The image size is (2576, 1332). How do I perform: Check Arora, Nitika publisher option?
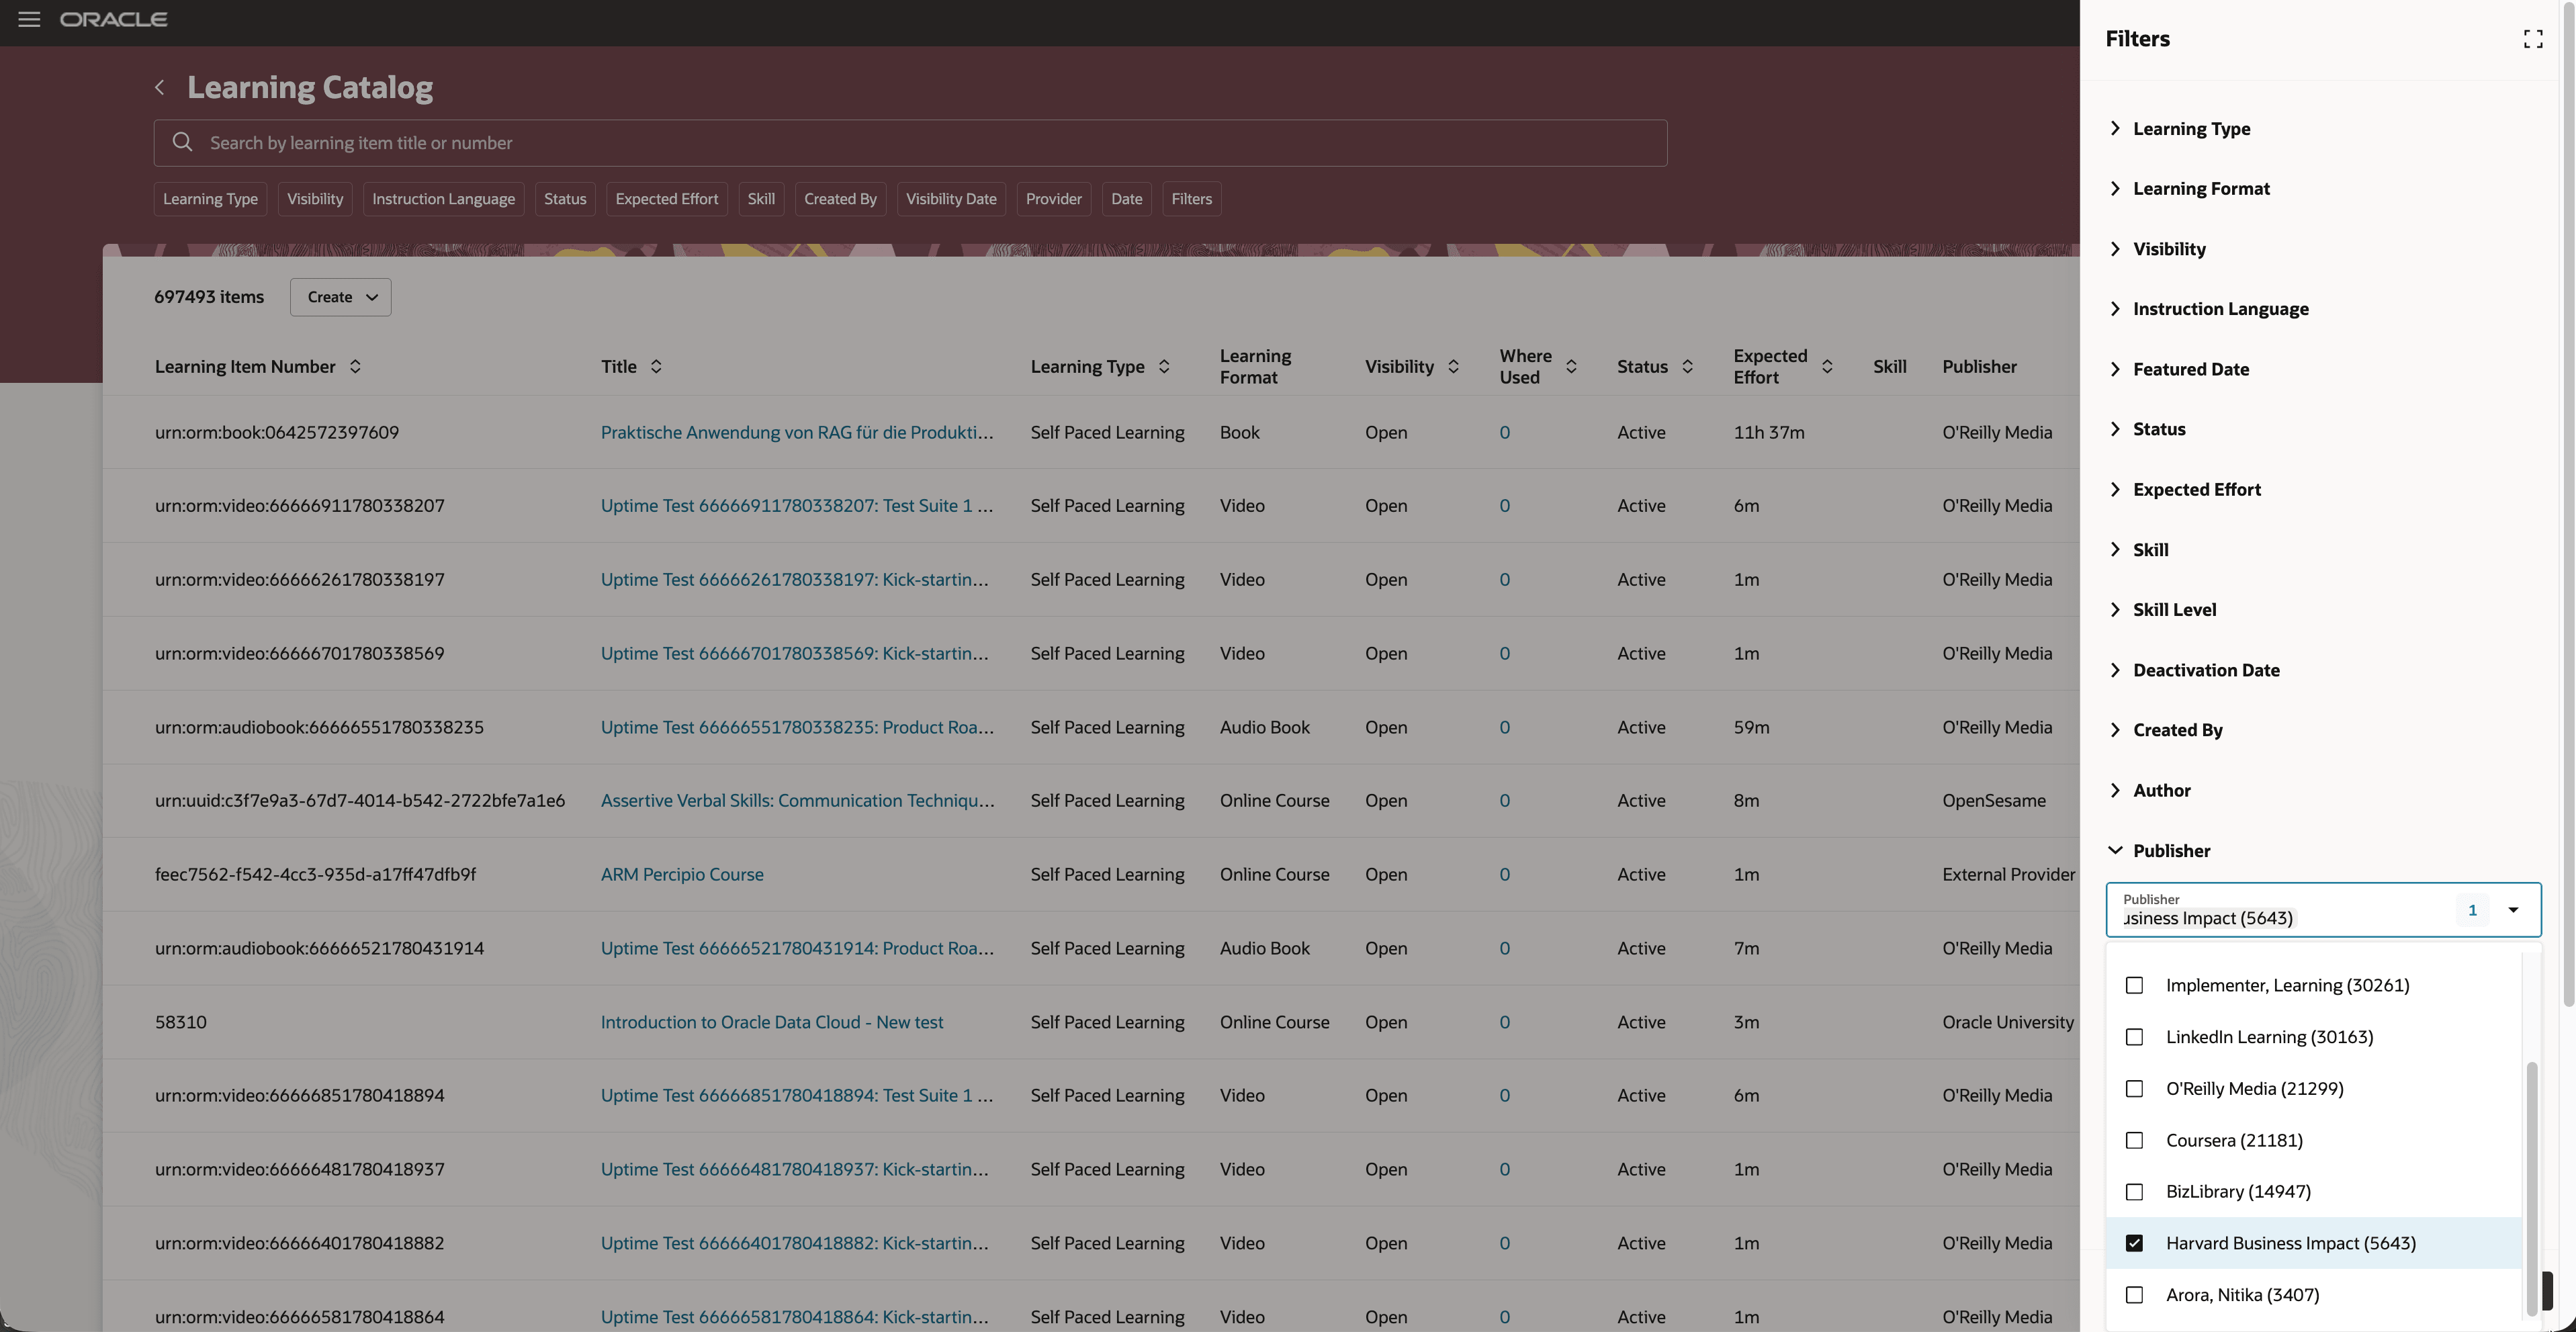(x=2134, y=1294)
